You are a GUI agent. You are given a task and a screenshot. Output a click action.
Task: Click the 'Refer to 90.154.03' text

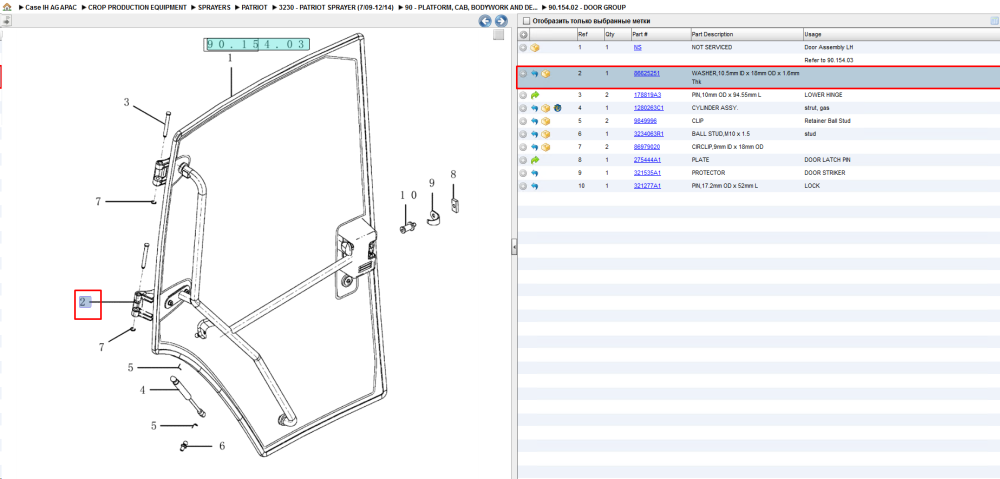tap(829, 60)
